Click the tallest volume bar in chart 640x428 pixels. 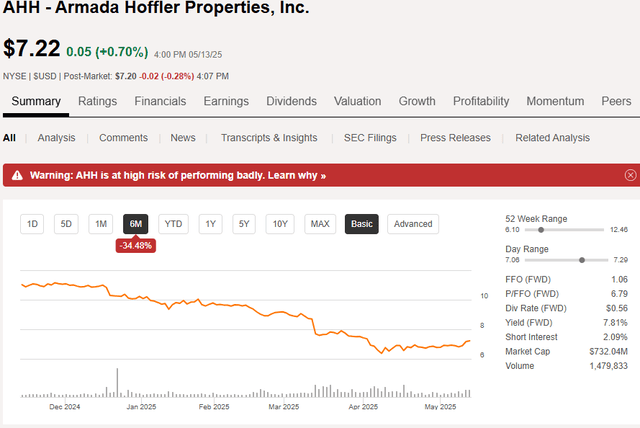tap(118, 383)
